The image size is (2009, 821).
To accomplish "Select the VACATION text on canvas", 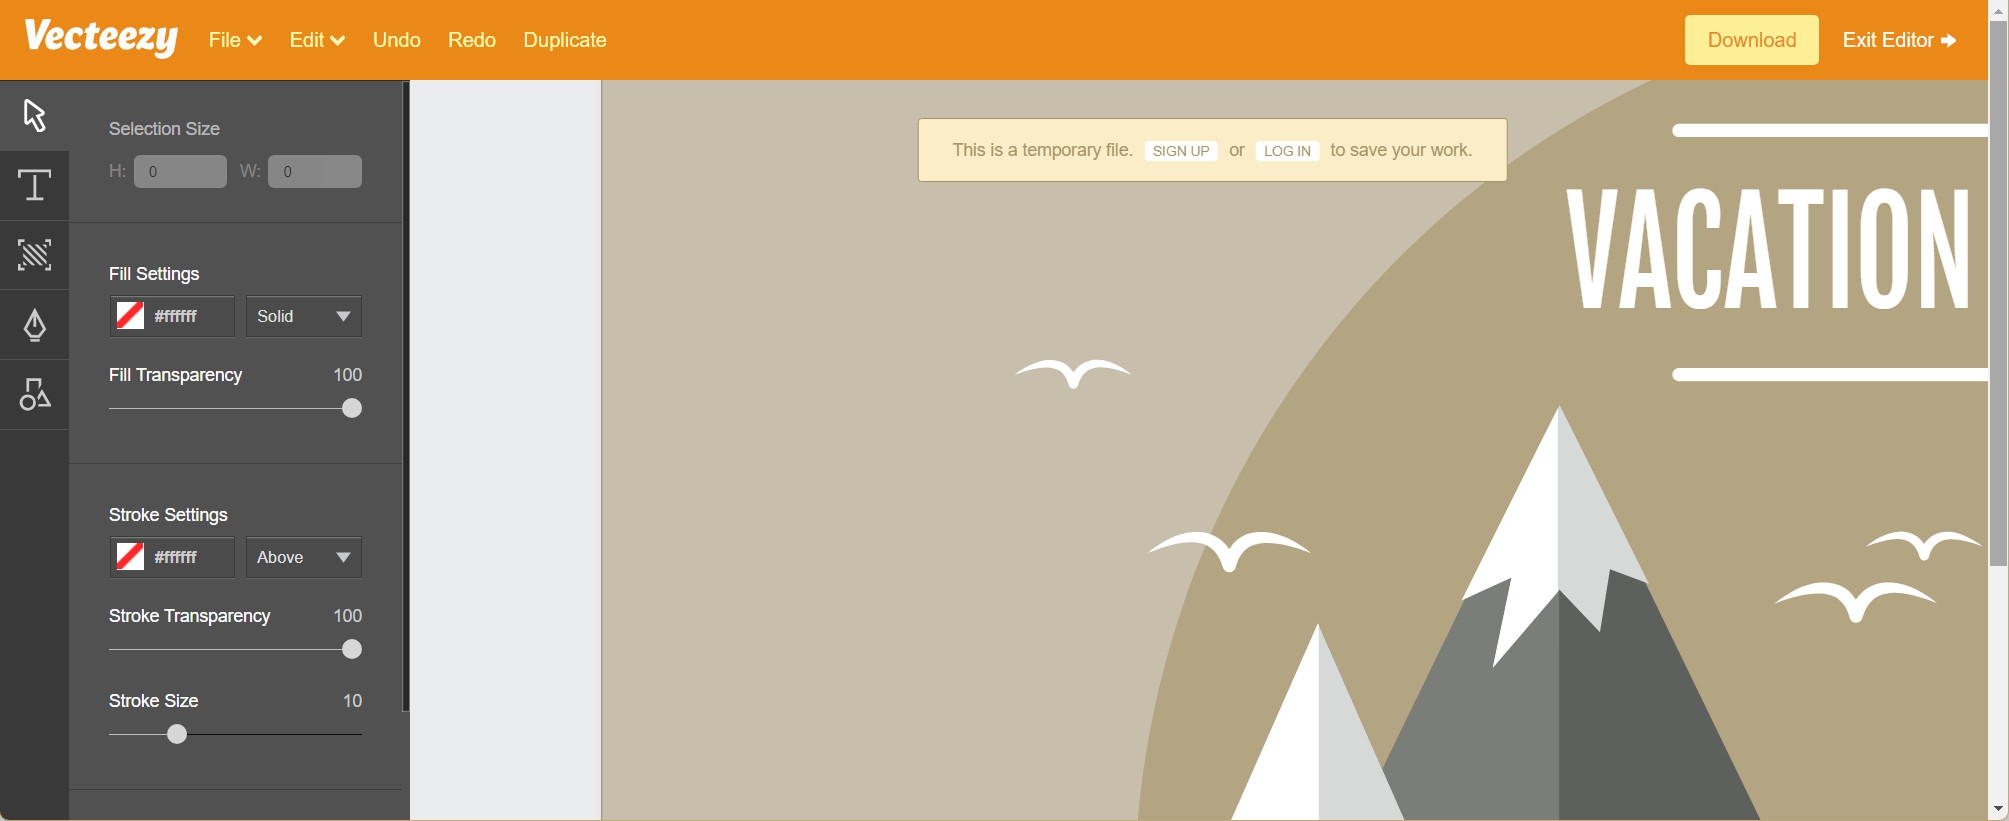I will pos(1767,250).
